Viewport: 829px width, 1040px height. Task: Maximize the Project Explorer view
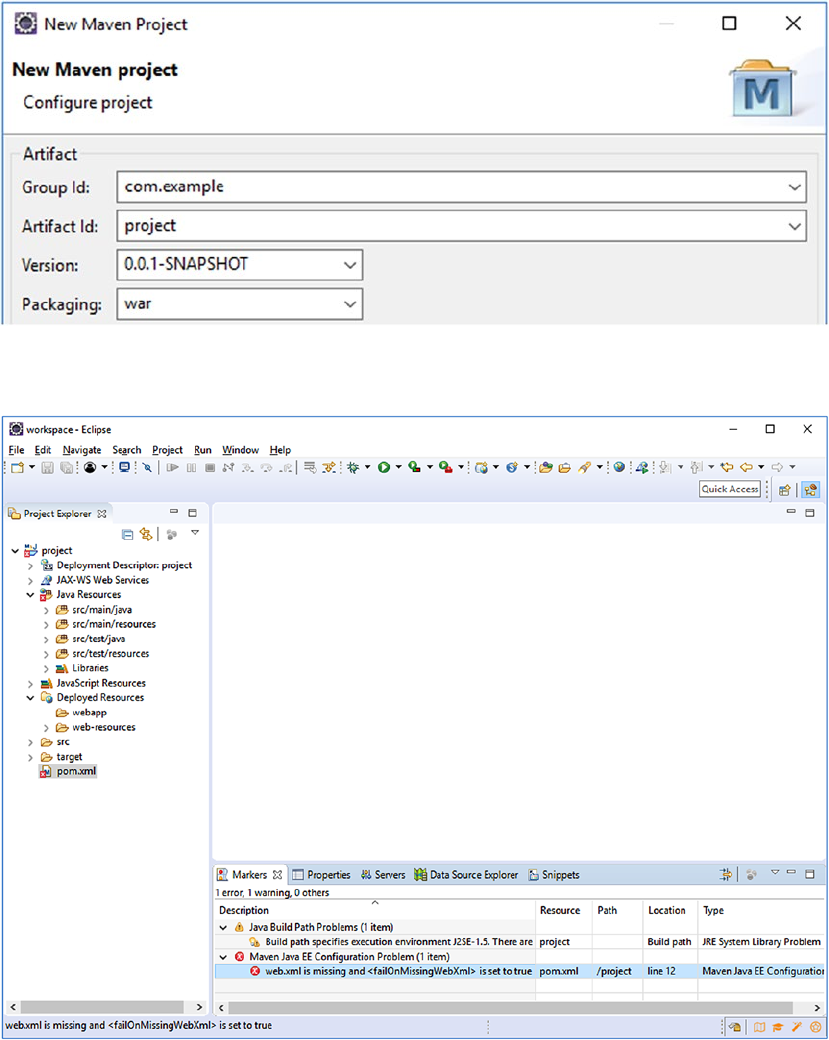pos(192,513)
